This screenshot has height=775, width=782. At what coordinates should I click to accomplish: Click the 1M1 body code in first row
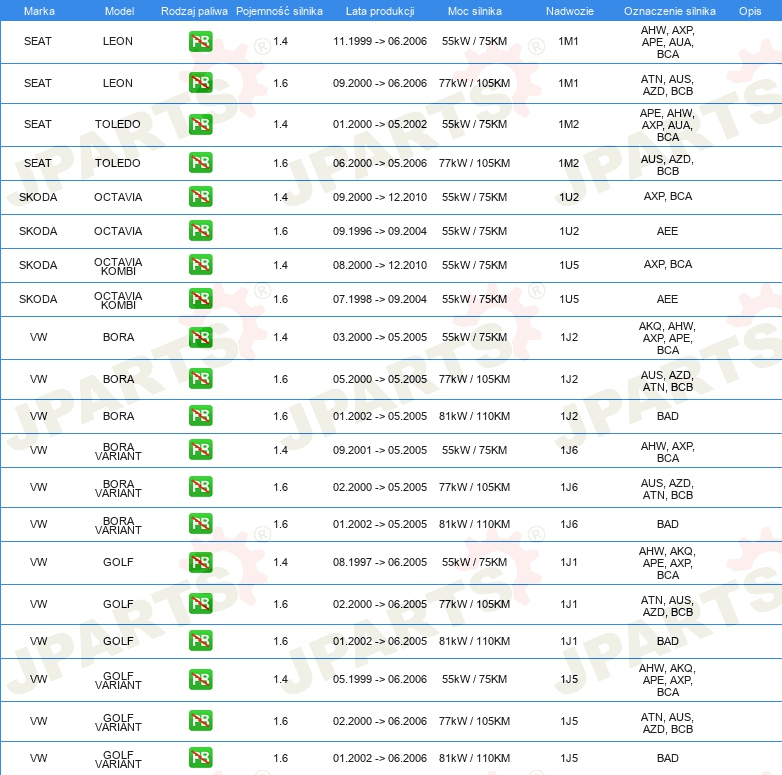(569, 41)
